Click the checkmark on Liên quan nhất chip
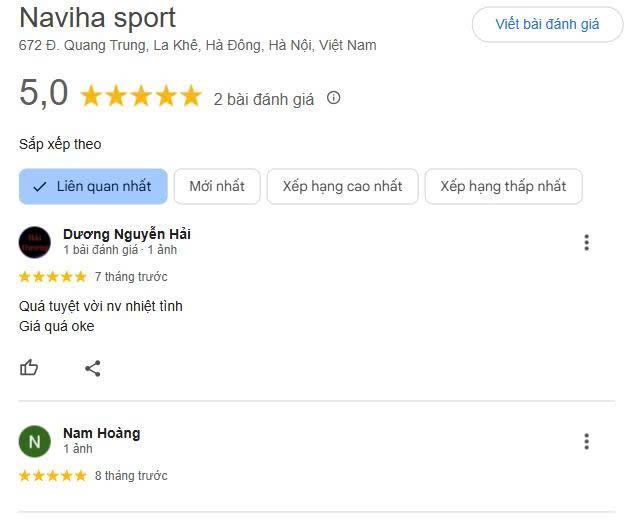The image size is (637, 520). click(x=39, y=187)
